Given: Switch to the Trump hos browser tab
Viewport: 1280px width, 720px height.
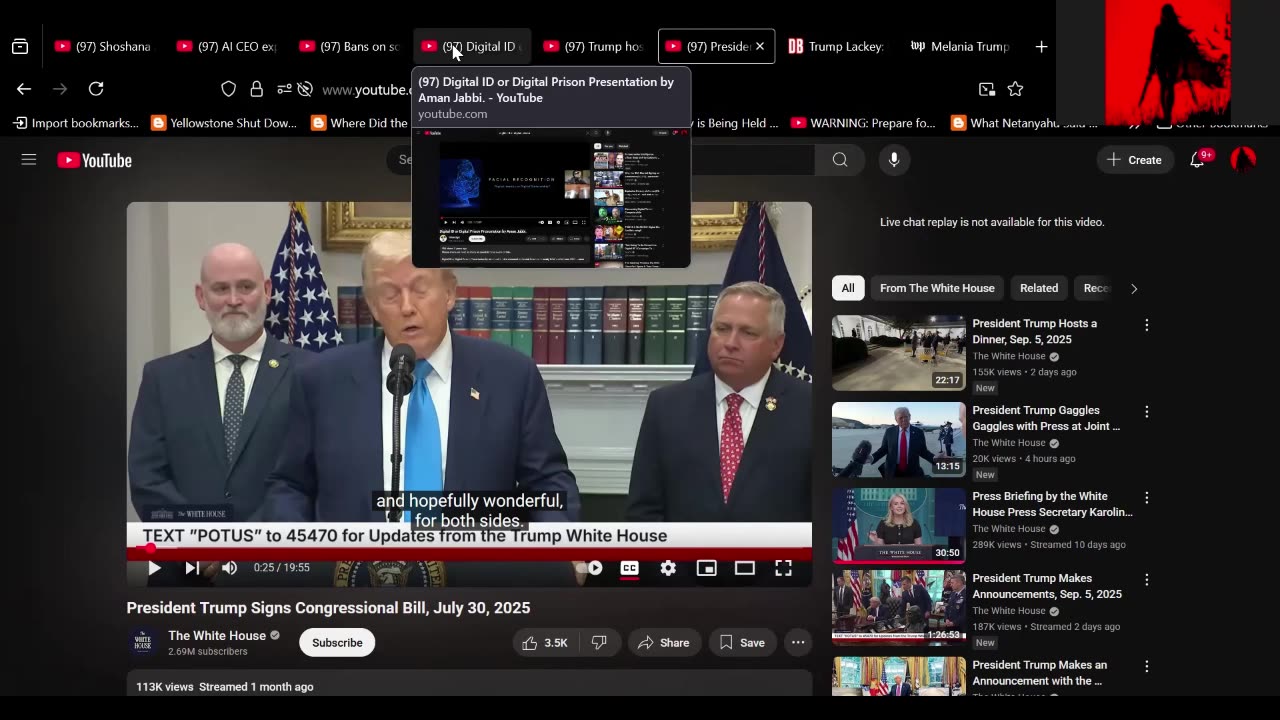Looking at the screenshot, I should click(x=594, y=46).
